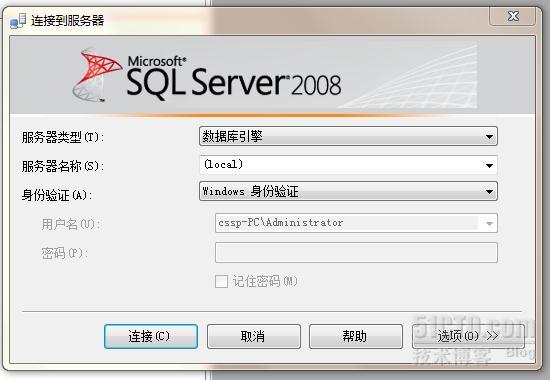Image resolution: width=550 pixels, height=380 pixels.
Task: Toggle Remember password (记住密码) checkbox
Action: click(221, 281)
